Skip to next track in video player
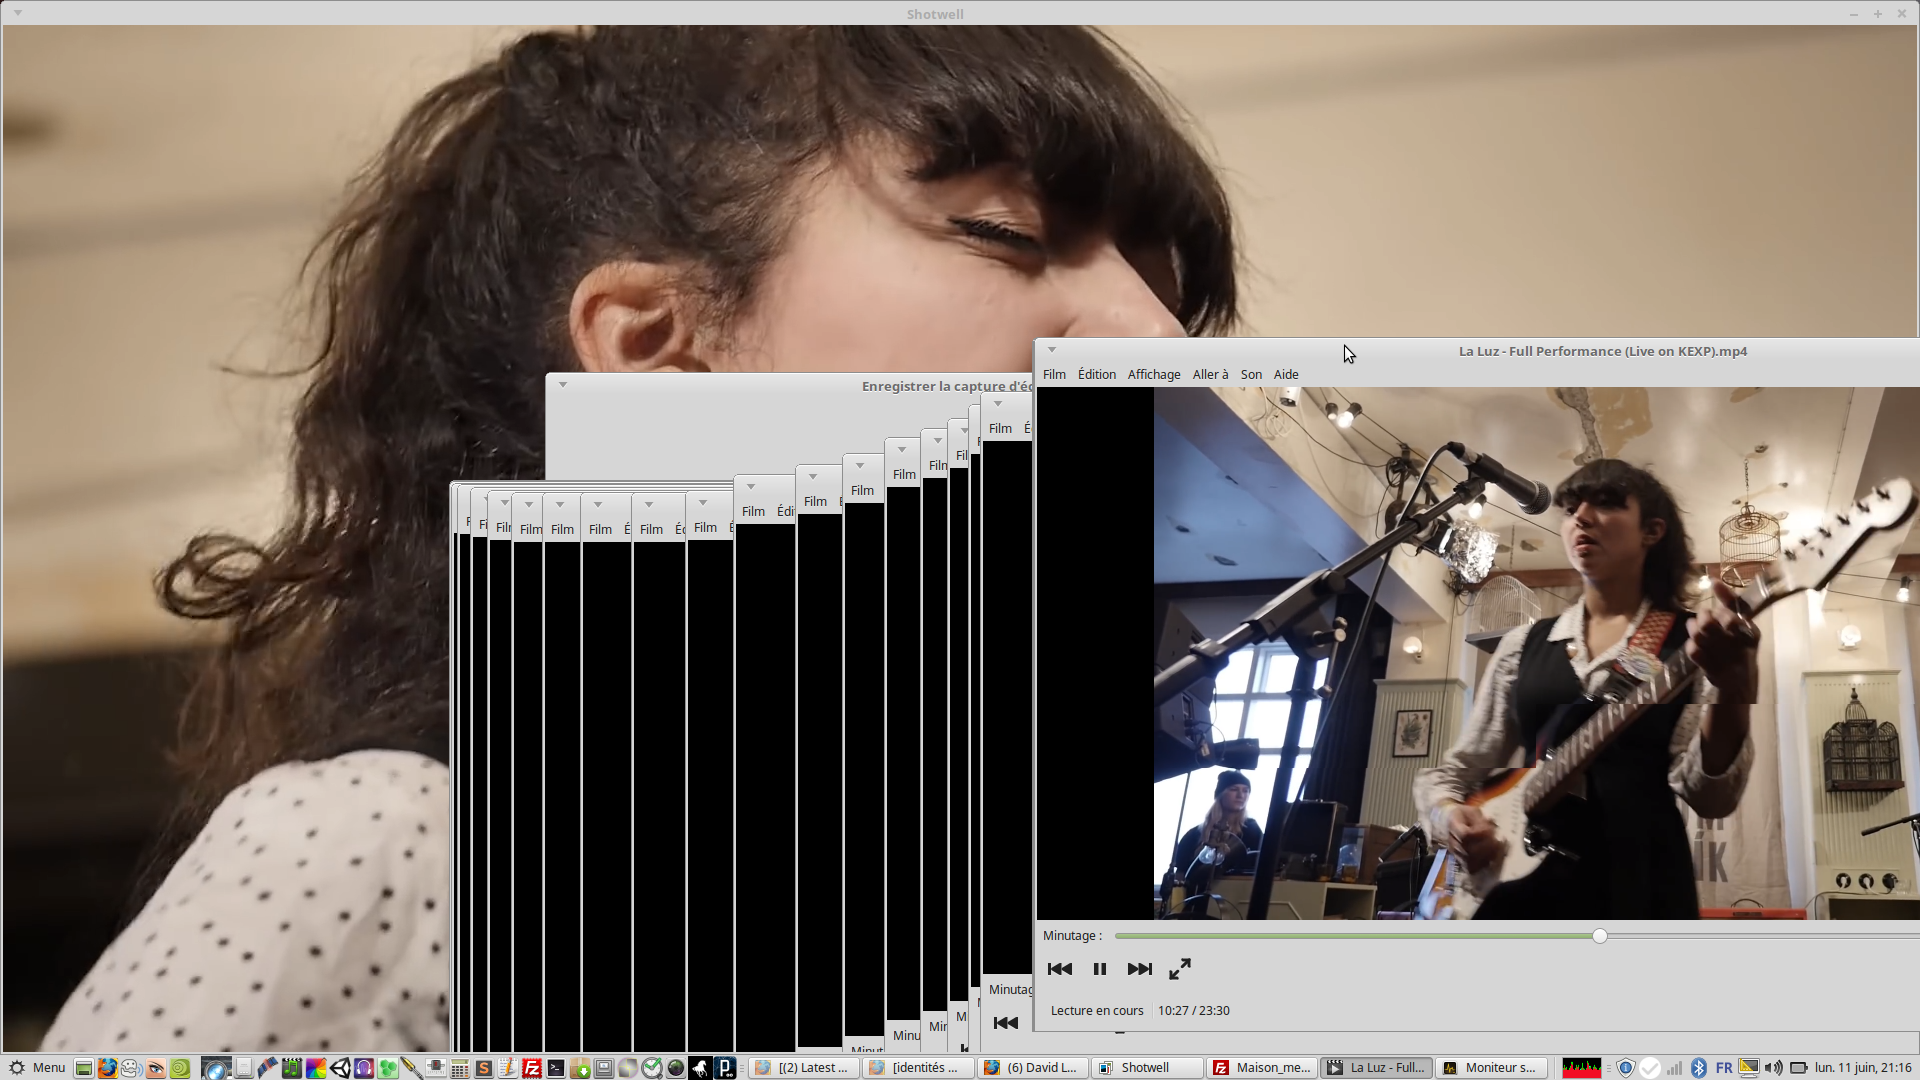The height and width of the screenshot is (1080, 1920). click(x=1139, y=969)
